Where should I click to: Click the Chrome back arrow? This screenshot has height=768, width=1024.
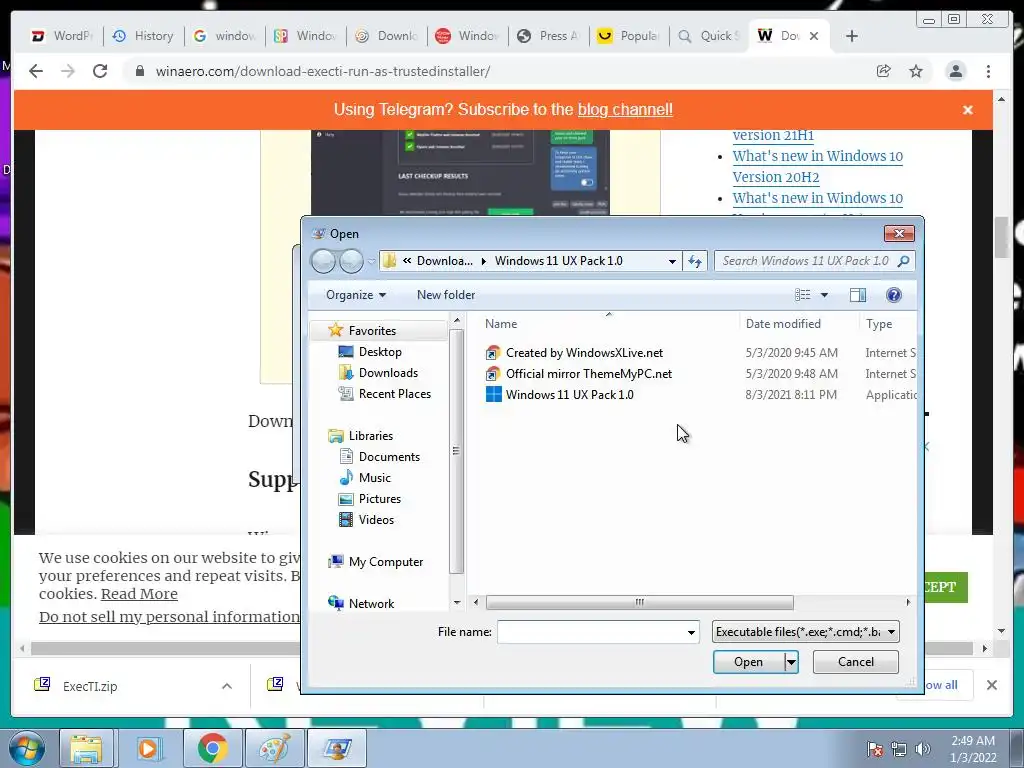tap(36, 71)
